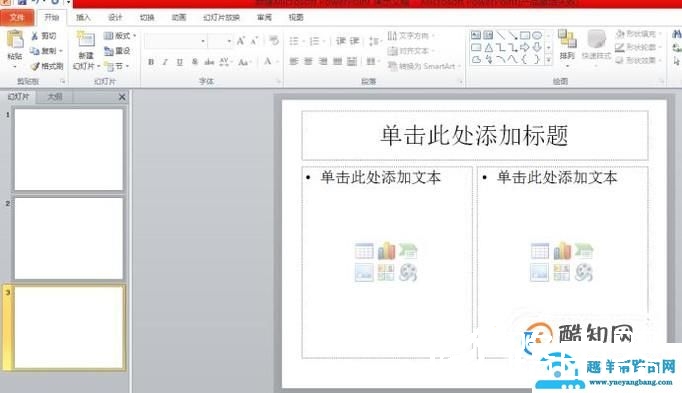Image resolution: width=682 pixels, height=393 pixels.
Task: Click the Clear Formatting eraser icon
Action: click(274, 41)
